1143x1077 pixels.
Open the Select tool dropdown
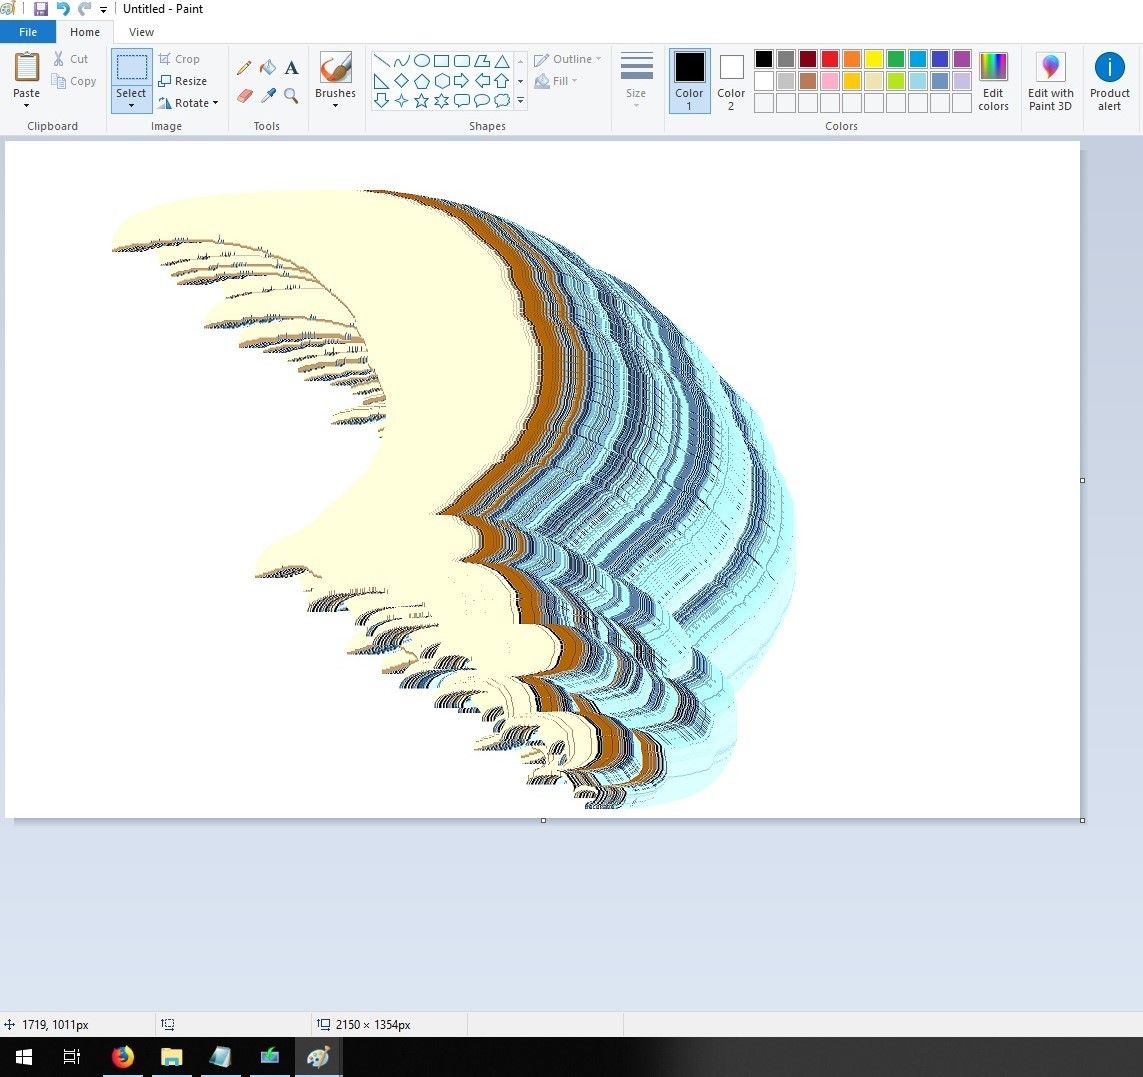coord(131,105)
